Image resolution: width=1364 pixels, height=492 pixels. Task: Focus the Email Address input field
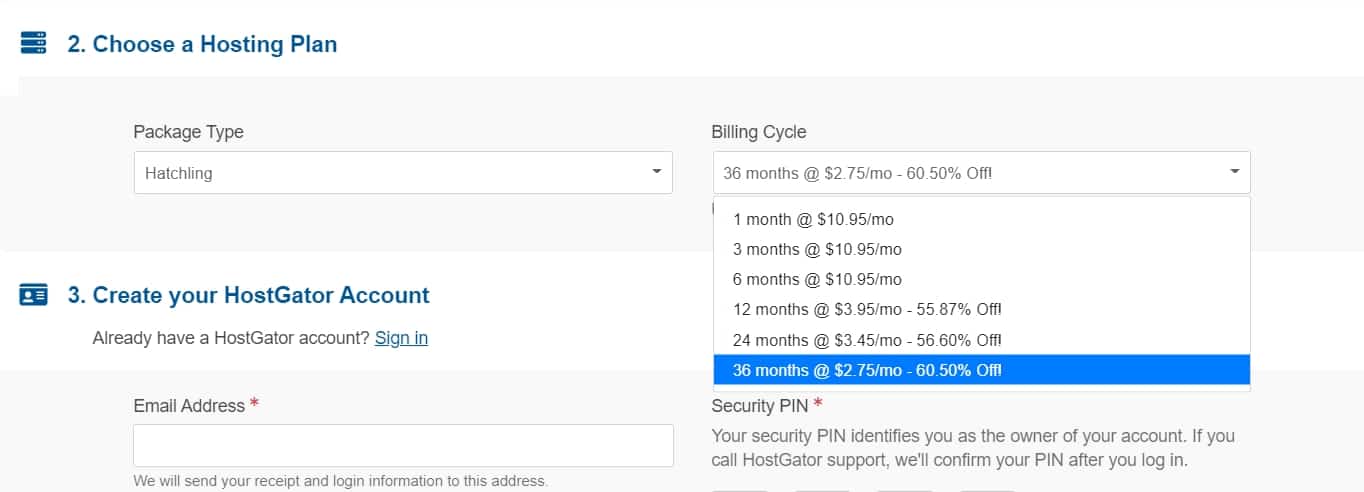(403, 445)
